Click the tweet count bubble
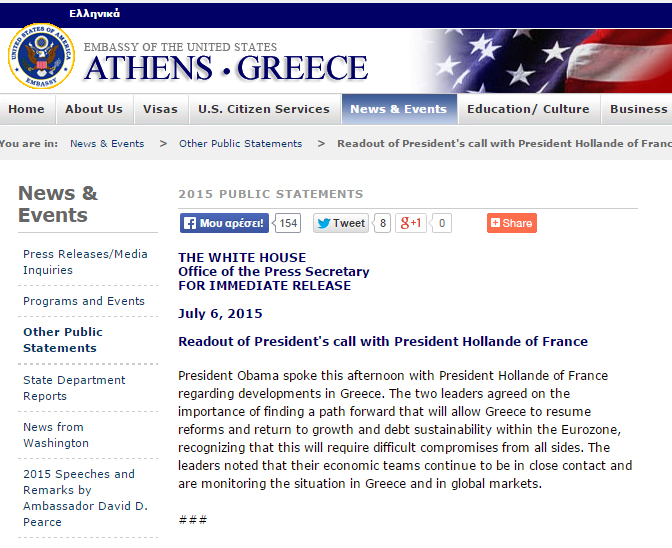Image resolution: width=672 pixels, height=548 pixels. click(382, 223)
